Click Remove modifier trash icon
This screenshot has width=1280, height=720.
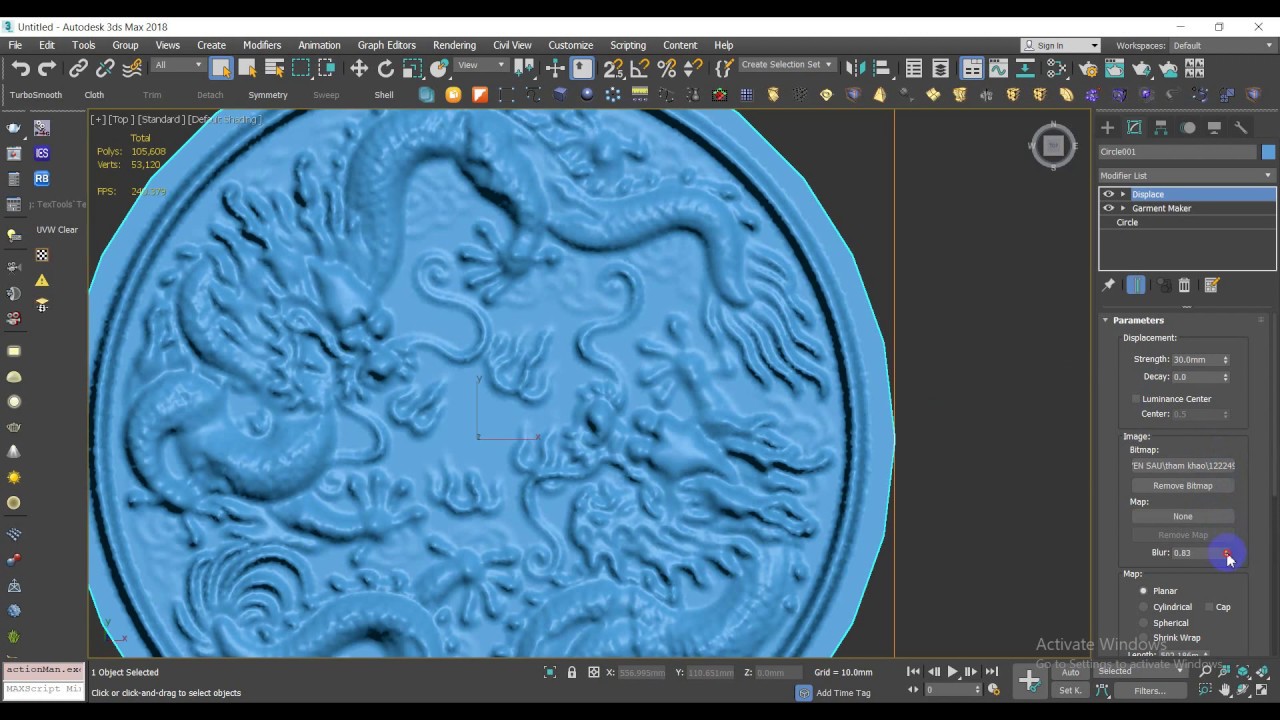[x=1184, y=285]
